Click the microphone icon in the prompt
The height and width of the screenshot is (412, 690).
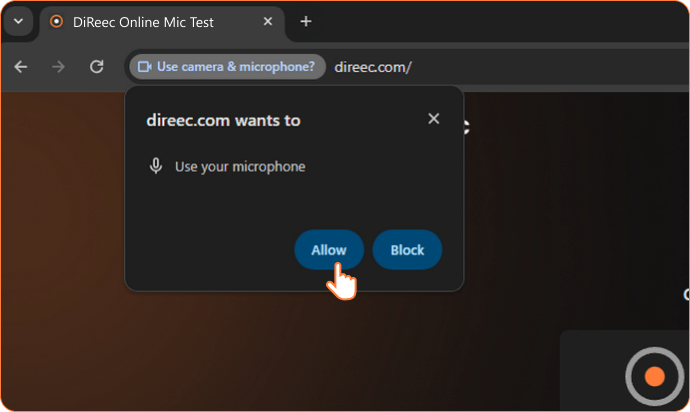pos(156,166)
